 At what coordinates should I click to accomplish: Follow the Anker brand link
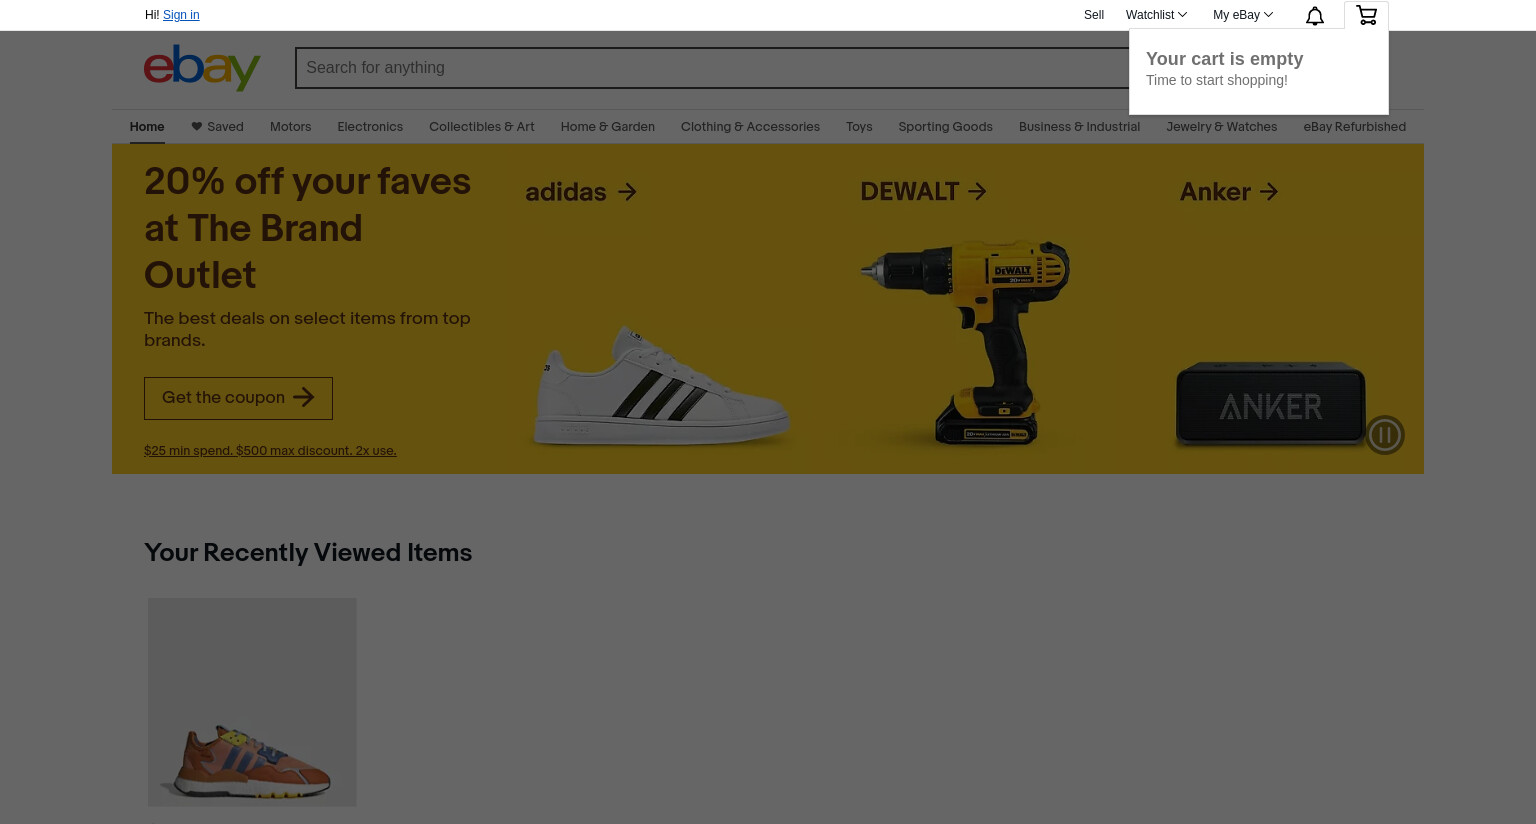click(1229, 192)
